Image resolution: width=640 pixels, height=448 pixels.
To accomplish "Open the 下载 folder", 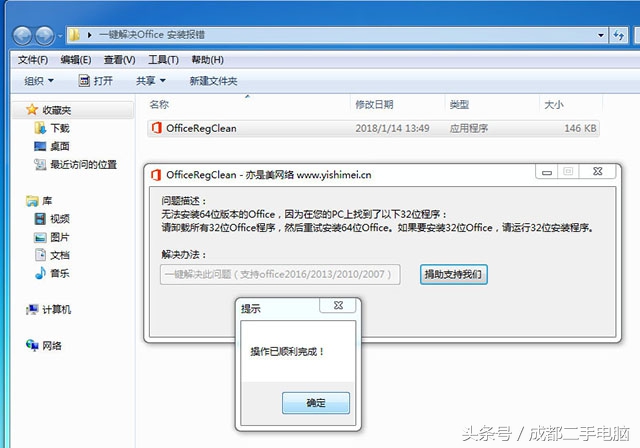I will (60, 129).
